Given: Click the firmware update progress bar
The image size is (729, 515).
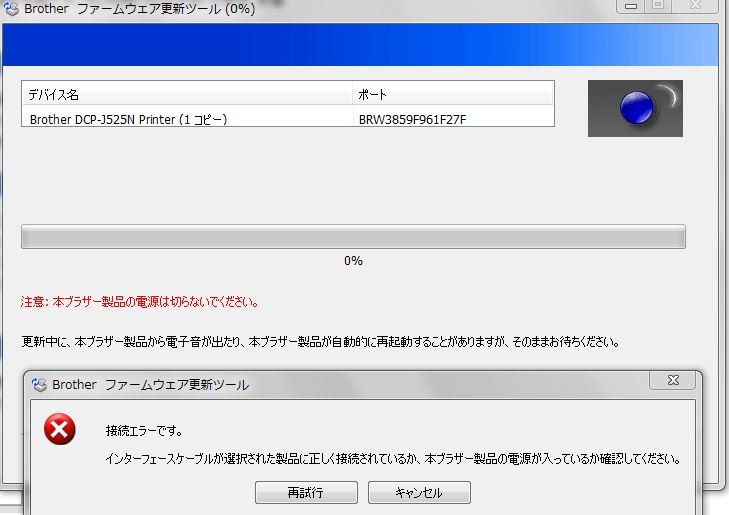Looking at the screenshot, I should 353,237.
